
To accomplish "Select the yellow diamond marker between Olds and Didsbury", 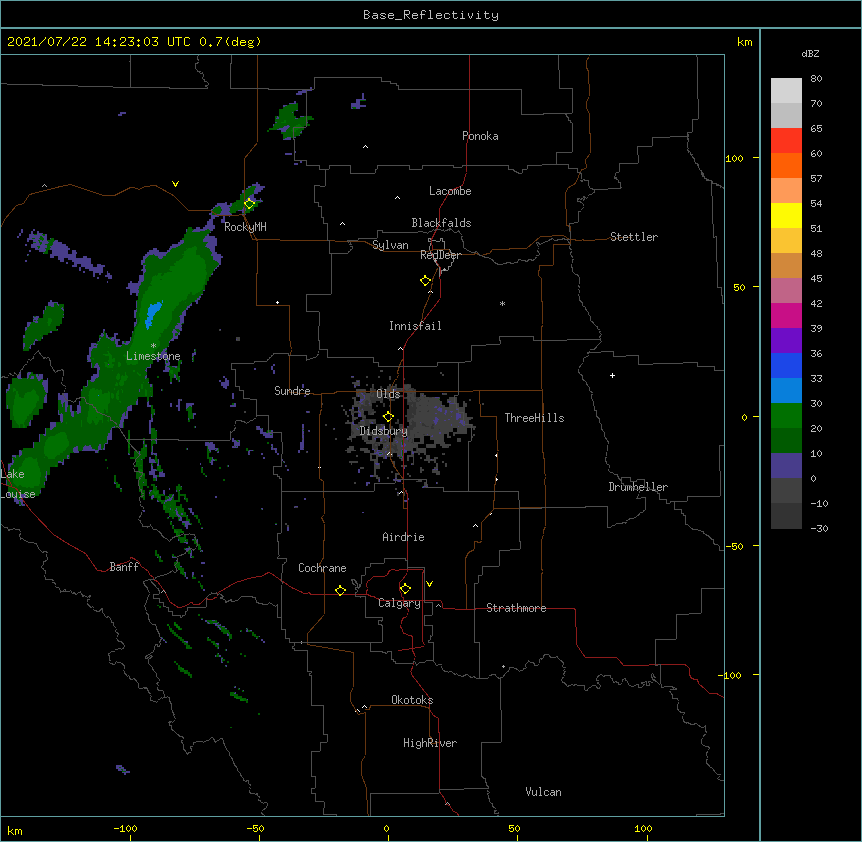I will click(388, 417).
